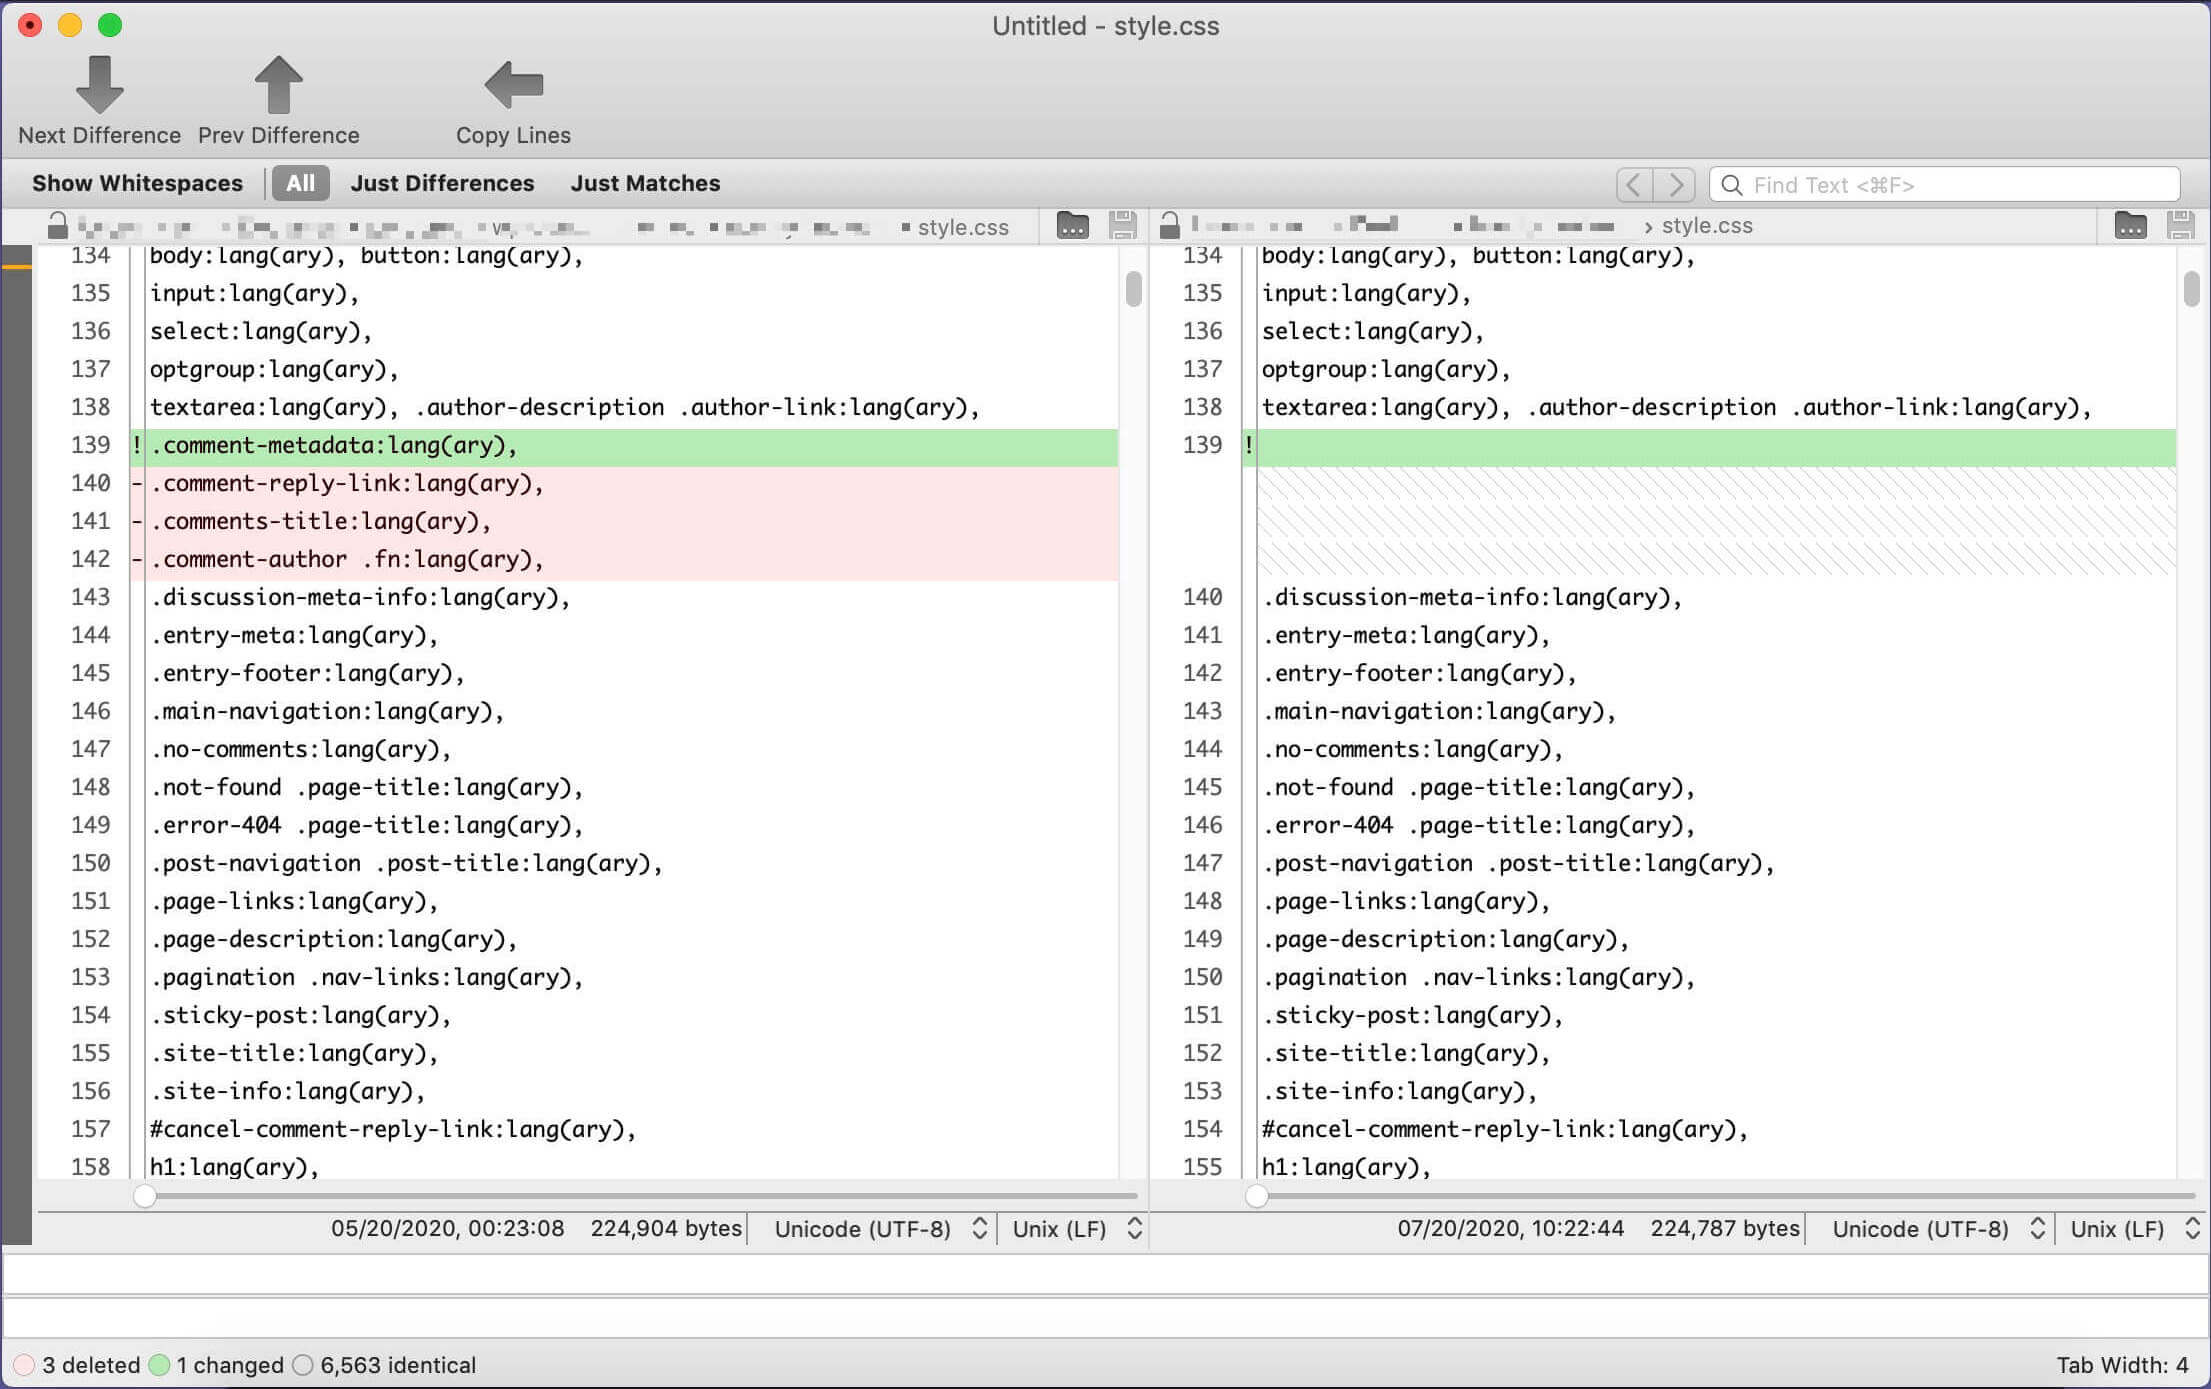The image size is (2211, 1389).
Task: Click right pane vertical scrollbar thumb
Action: (x=2191, y=288)
